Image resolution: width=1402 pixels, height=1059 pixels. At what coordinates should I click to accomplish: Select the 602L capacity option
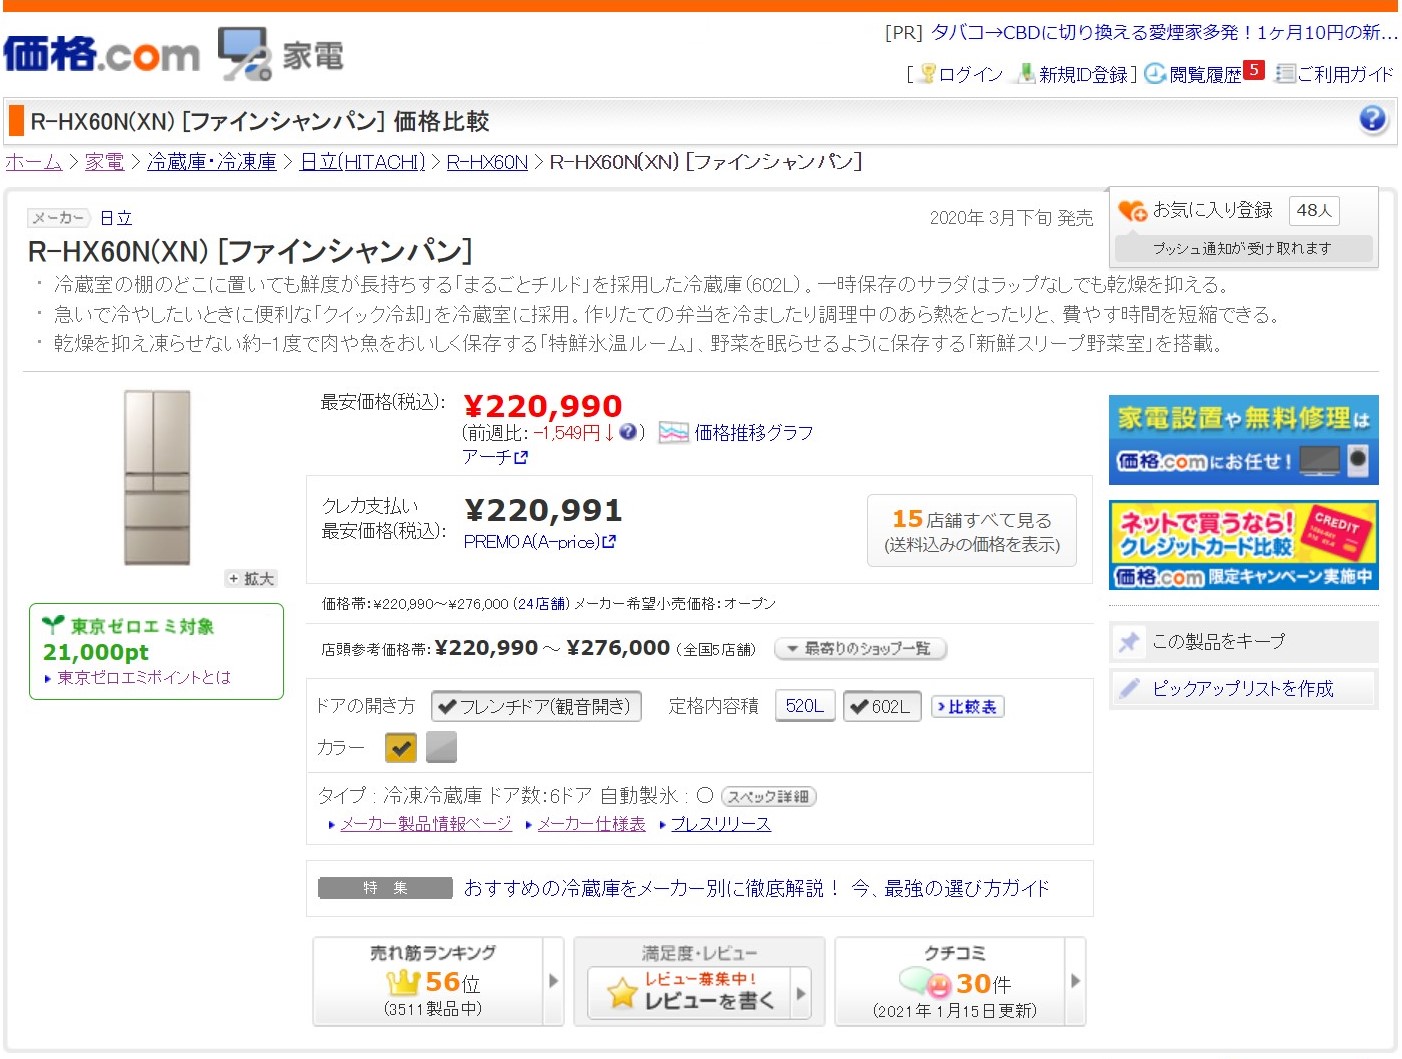(882, 706)
